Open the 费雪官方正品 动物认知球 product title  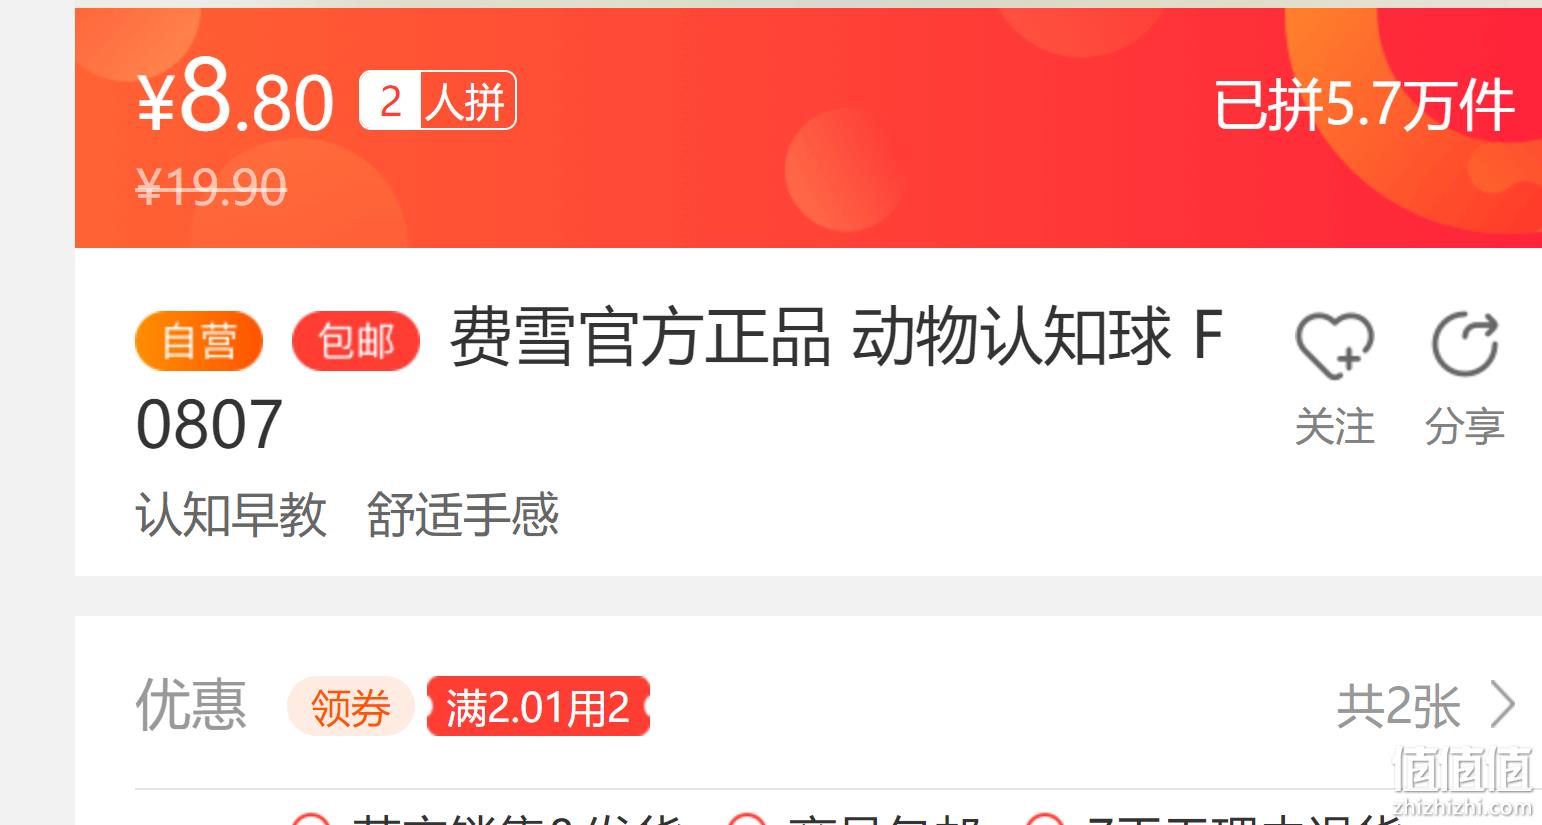[679, 380]
